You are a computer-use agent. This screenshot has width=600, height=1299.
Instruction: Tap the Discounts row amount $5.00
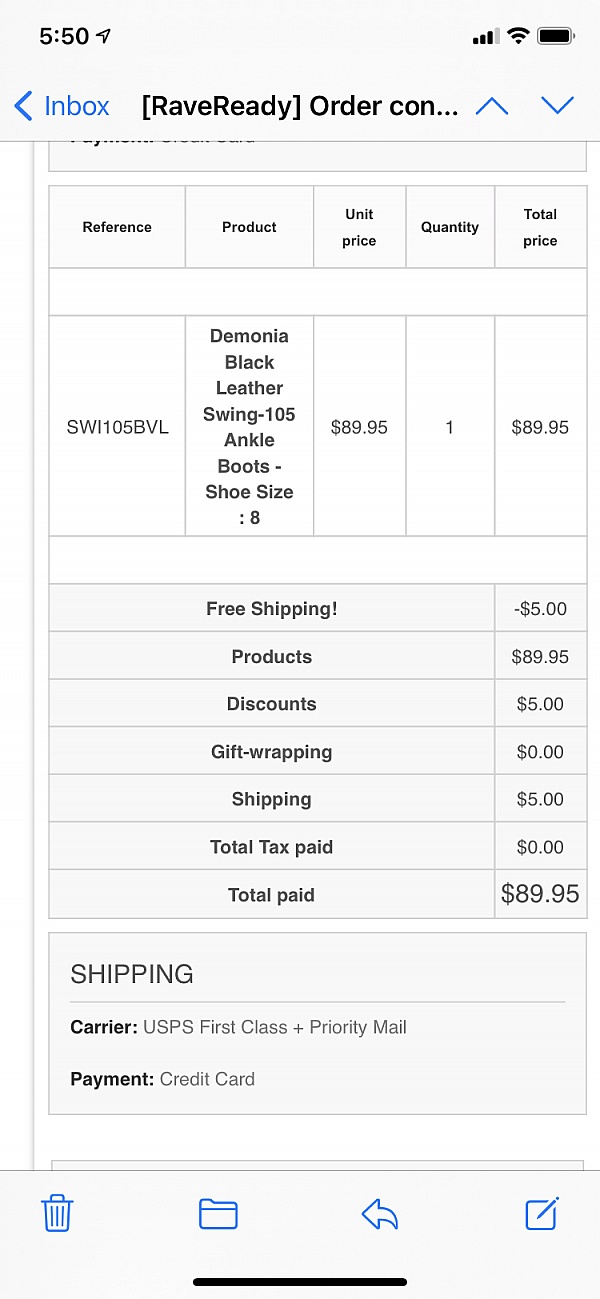point(540,704)
